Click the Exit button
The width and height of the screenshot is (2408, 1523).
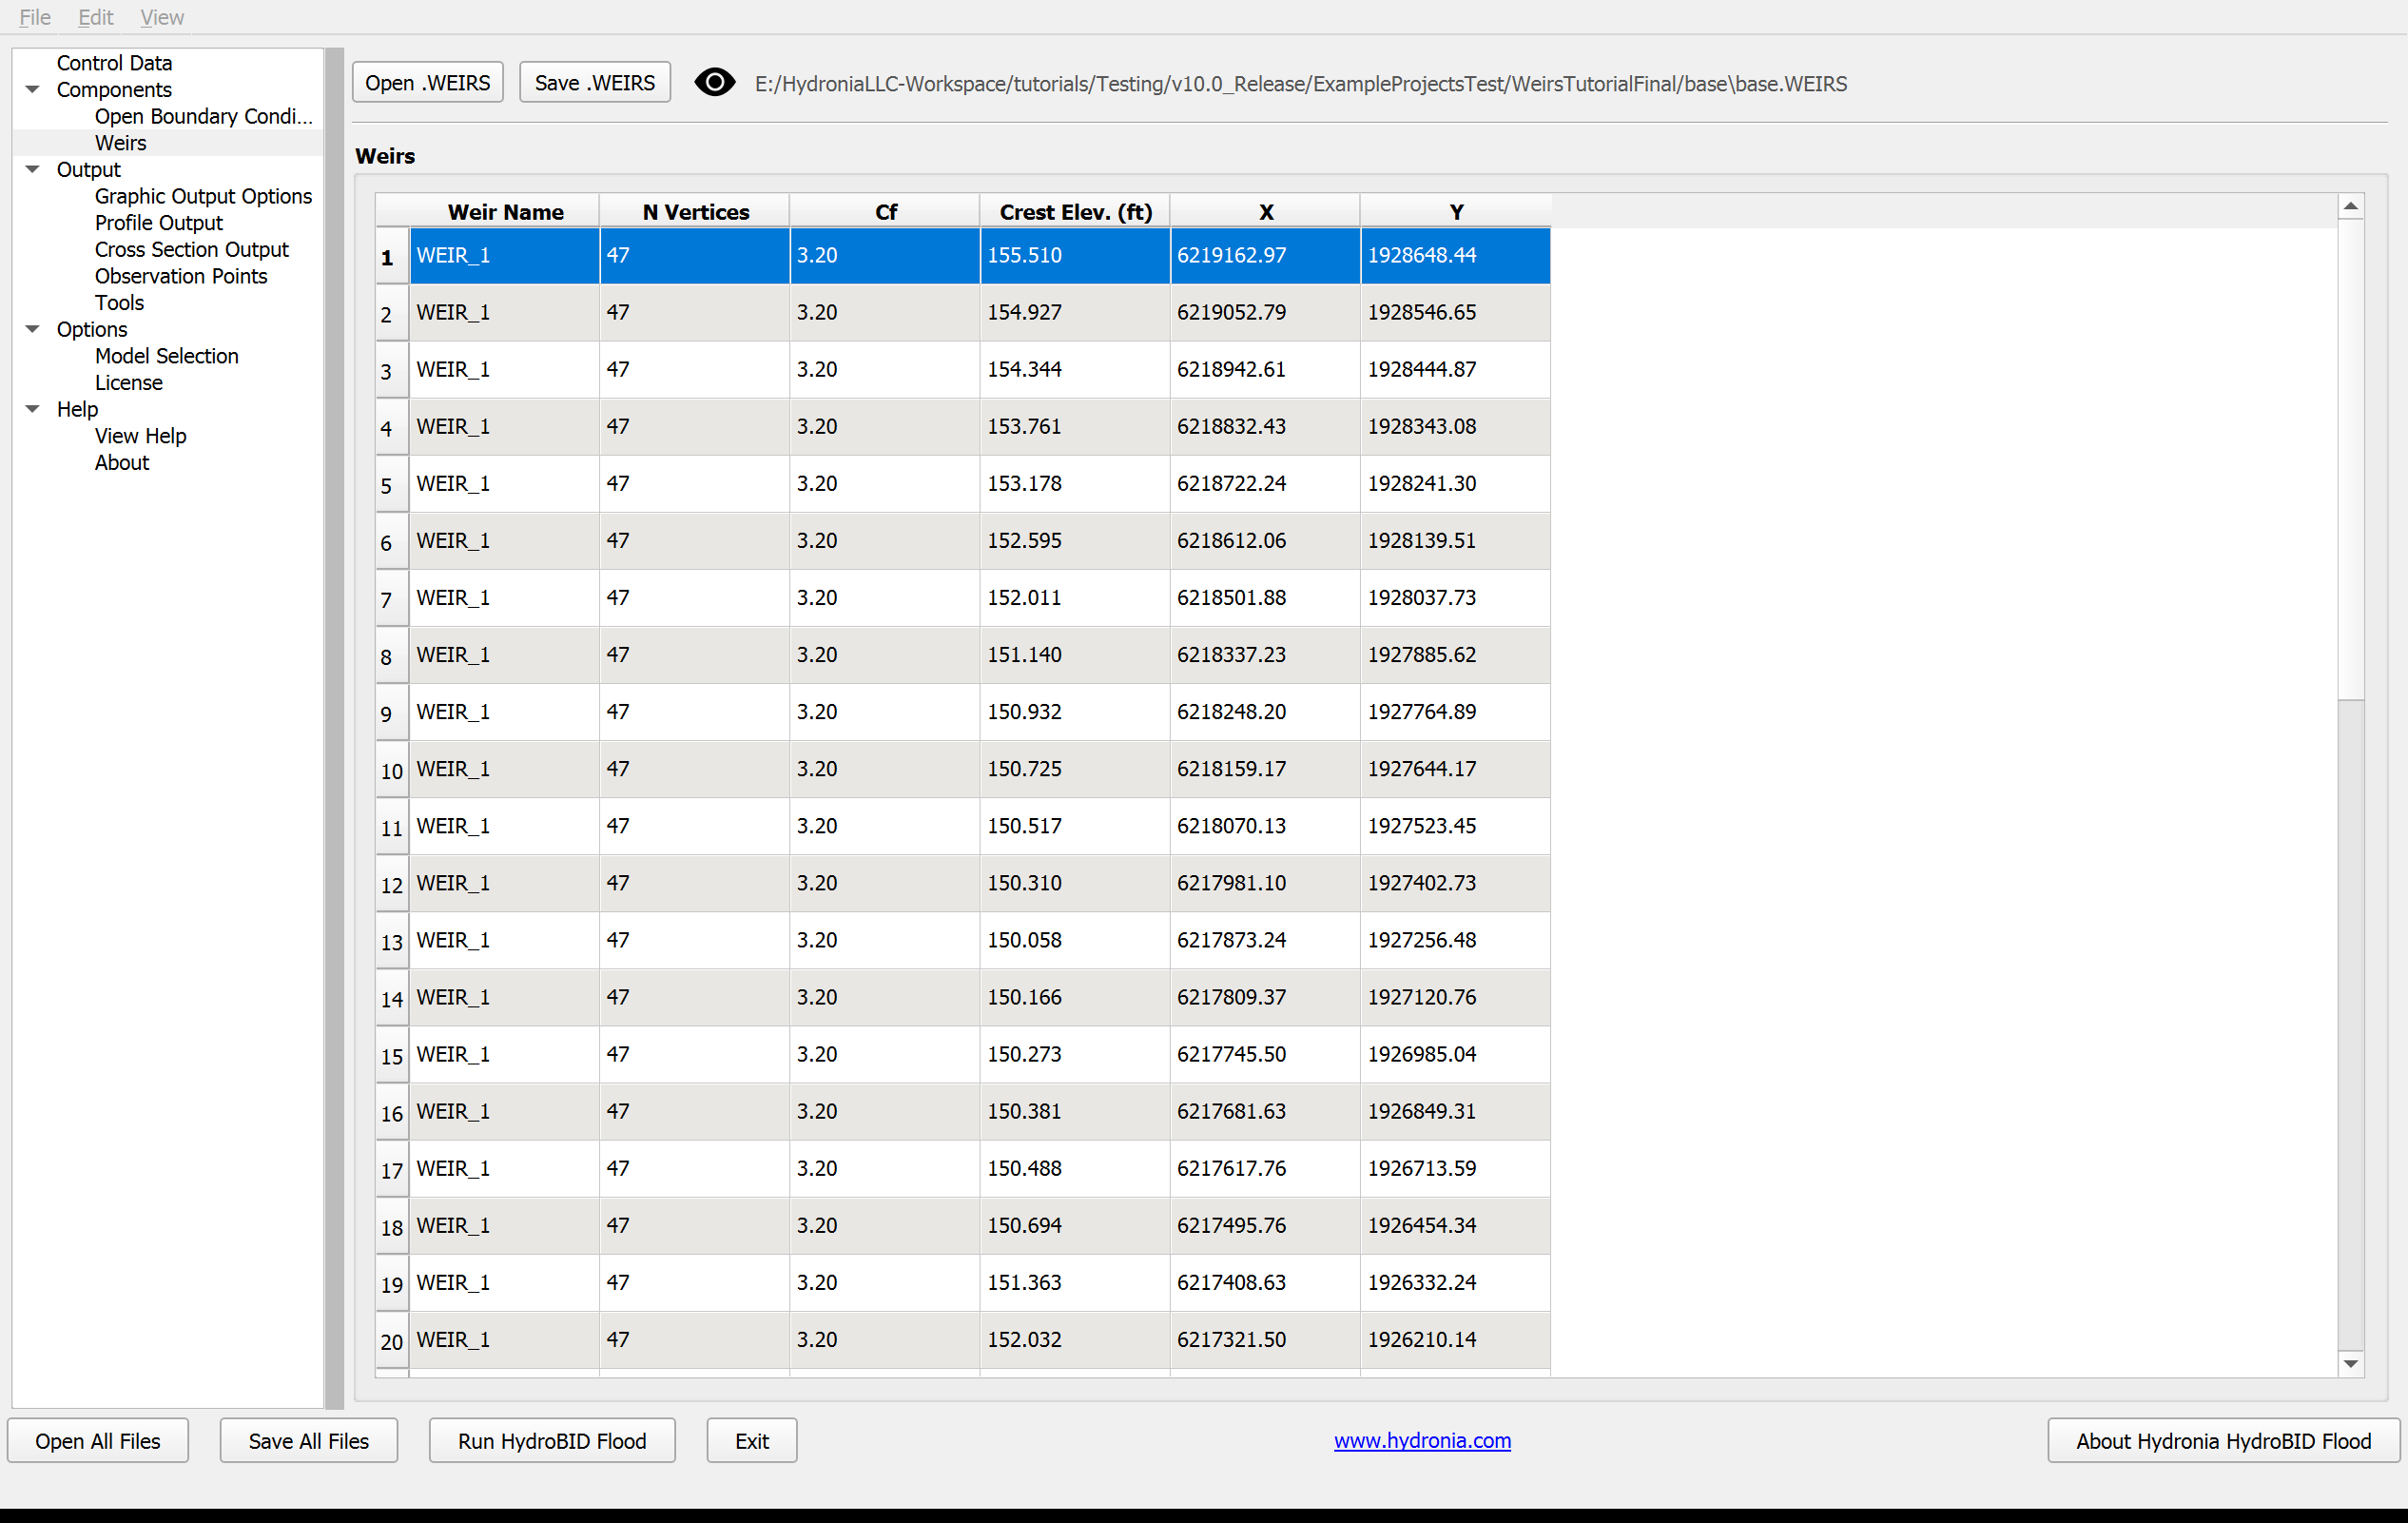click(x=752, y=1440)
